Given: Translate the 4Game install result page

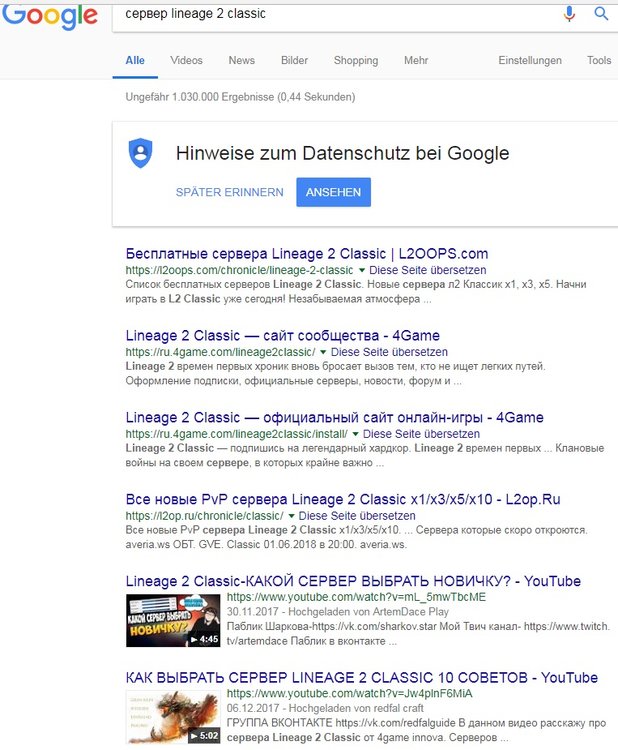Looking at the screenshot, I should click(421, 434).
